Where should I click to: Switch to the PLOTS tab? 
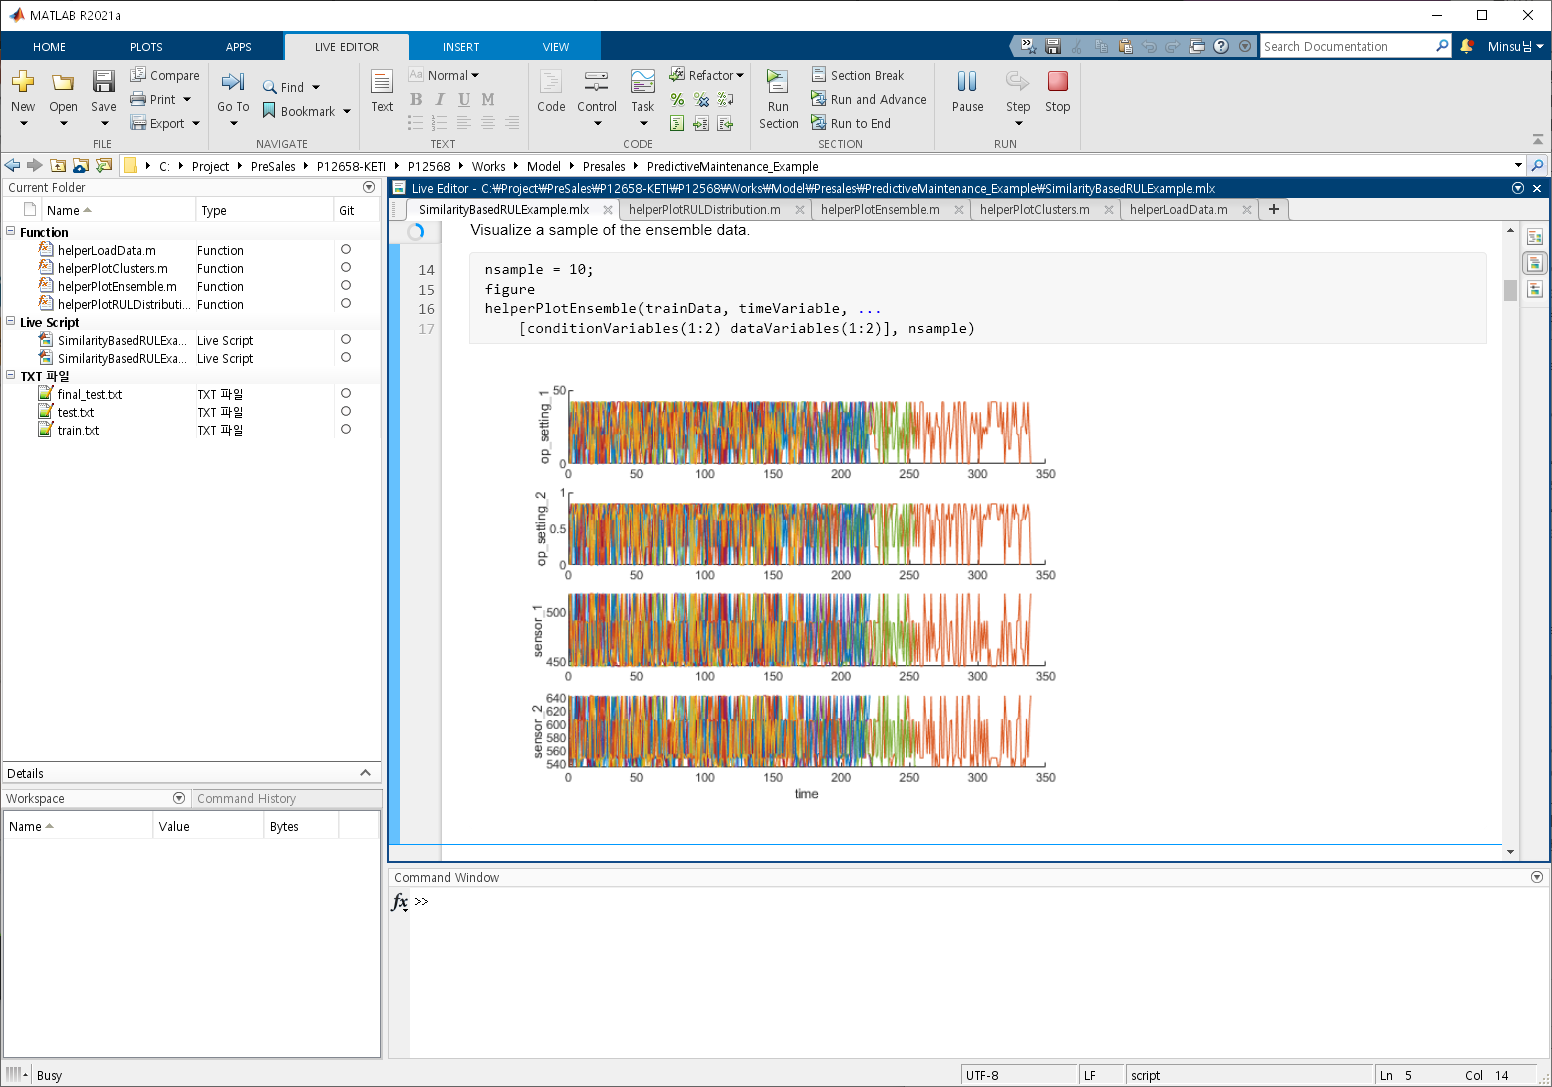point(146,46)
